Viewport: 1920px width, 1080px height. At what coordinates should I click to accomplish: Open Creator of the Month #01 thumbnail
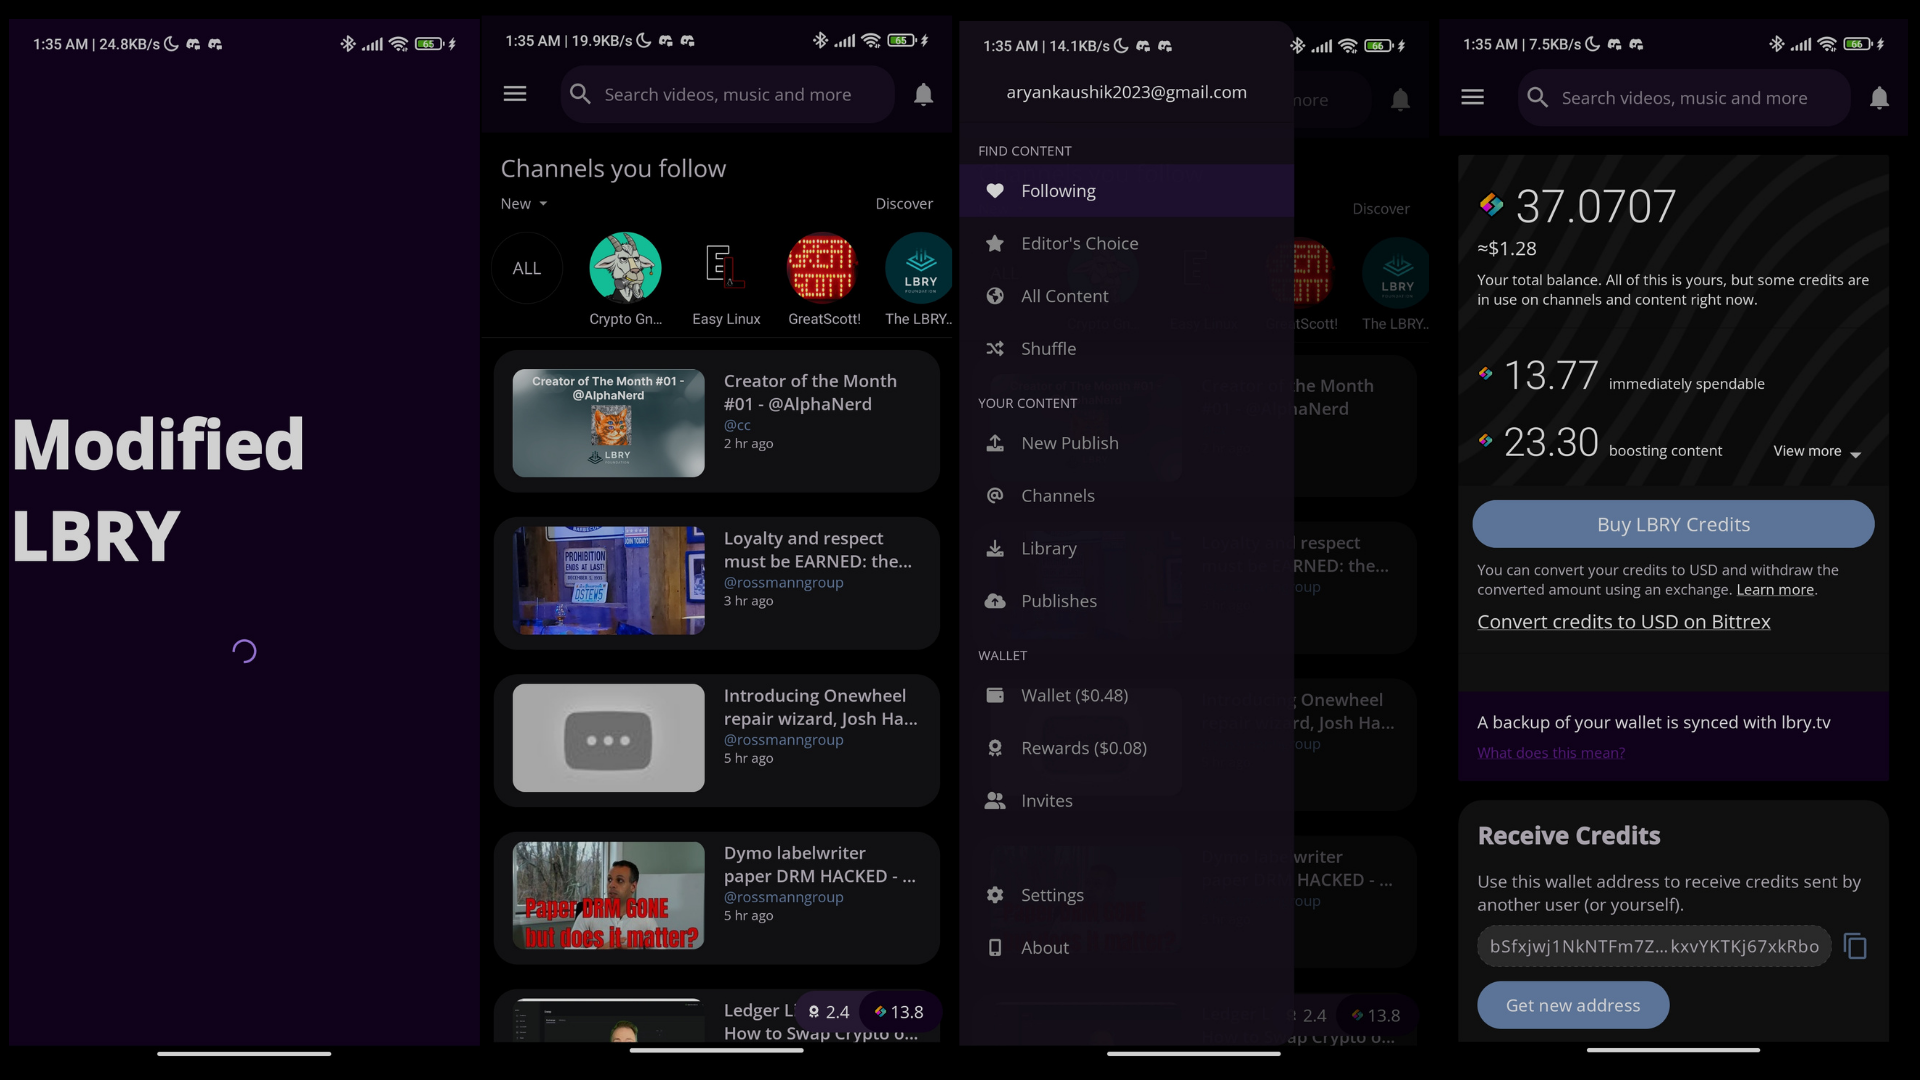pos(608,423)
